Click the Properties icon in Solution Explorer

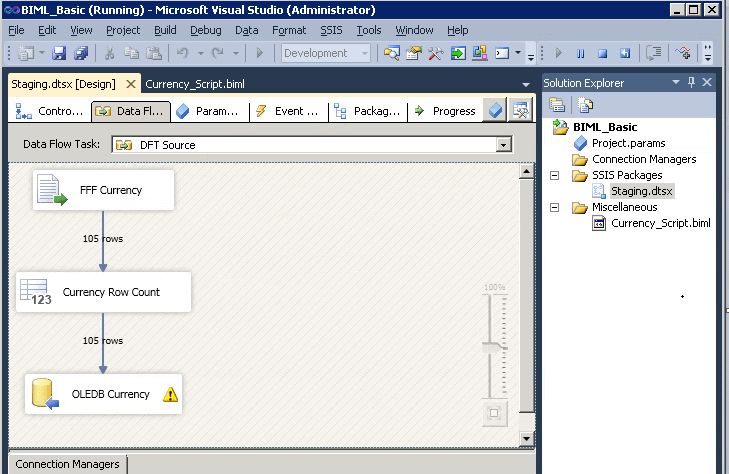point(557,105)
